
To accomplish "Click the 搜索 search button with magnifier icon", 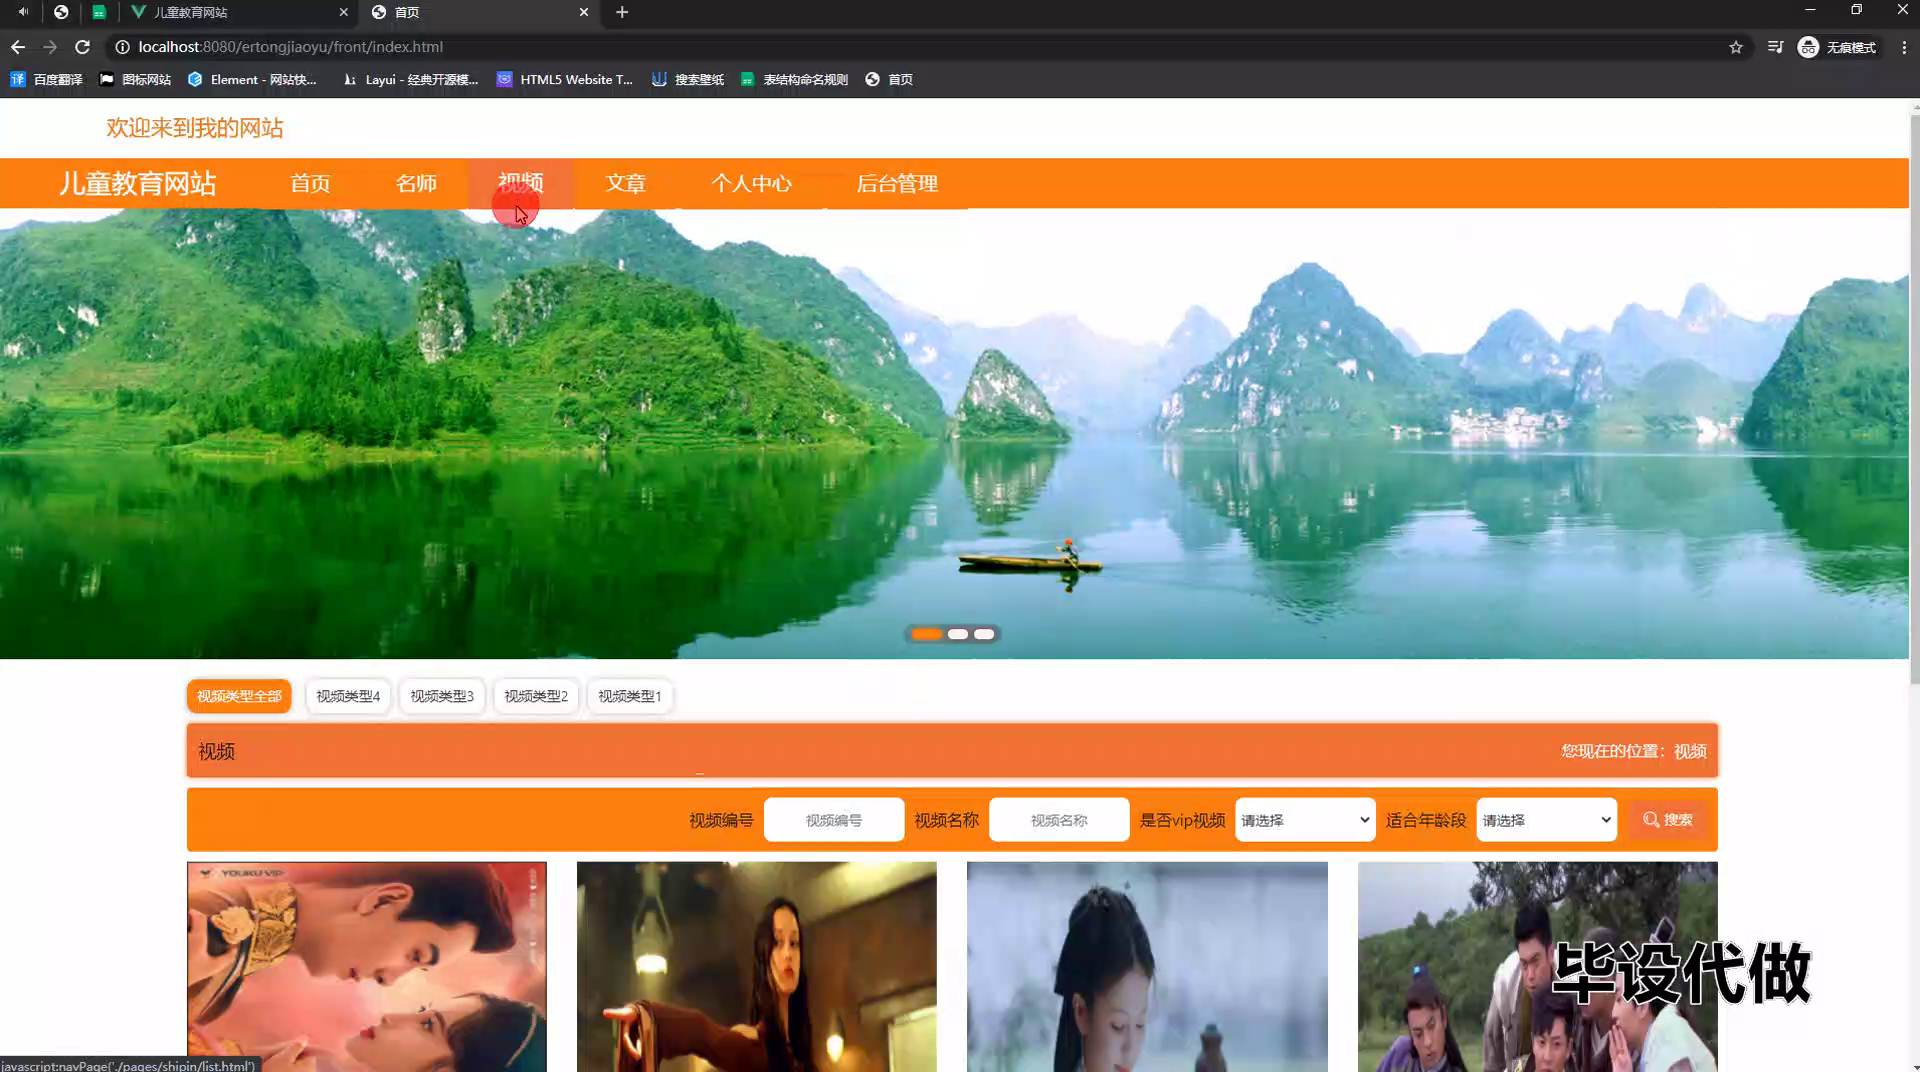I will (1667, 819).
